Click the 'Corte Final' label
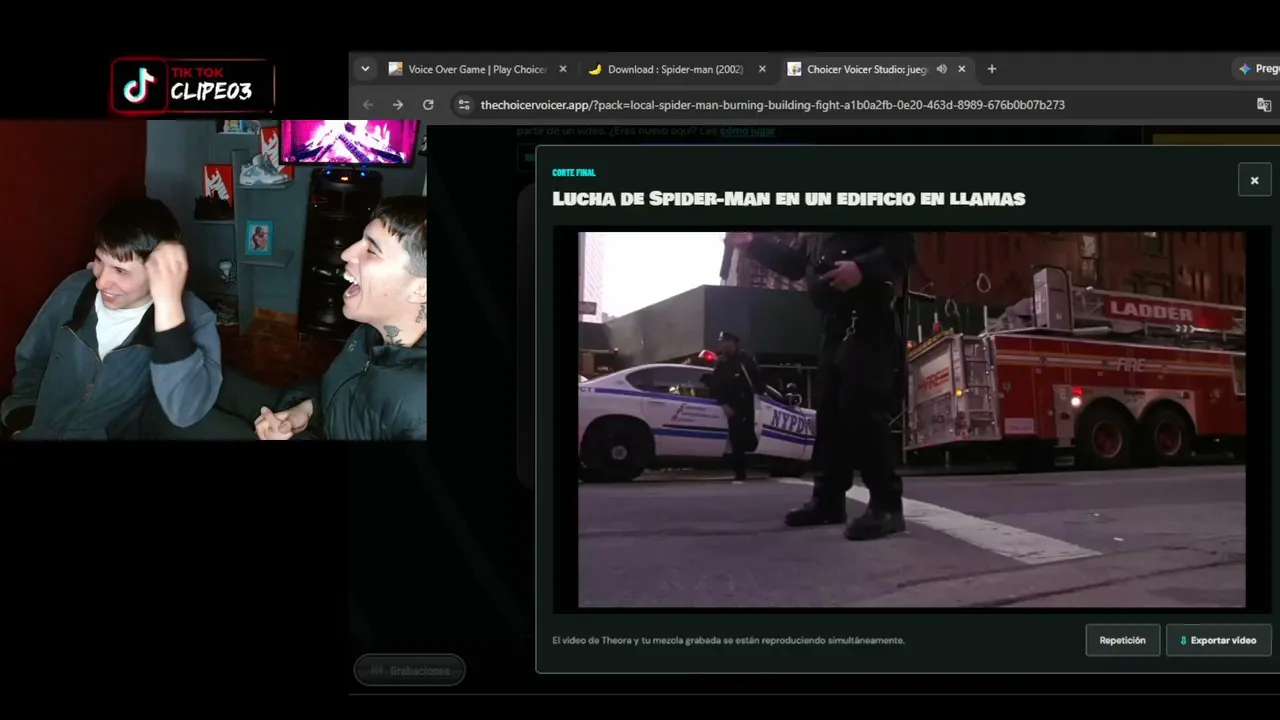Screen dimensions: 1280x720 (574, 173)
